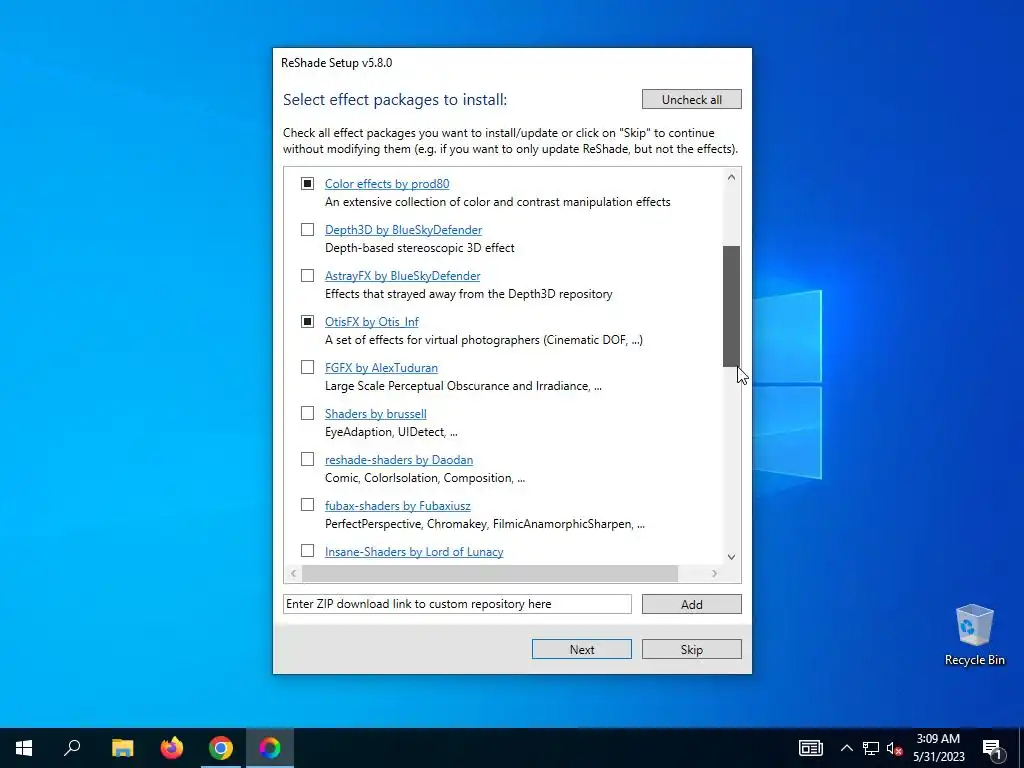
Task: Select the 'PerfectPerspective, Chromakey' description
Action: (x=485, y=524)
